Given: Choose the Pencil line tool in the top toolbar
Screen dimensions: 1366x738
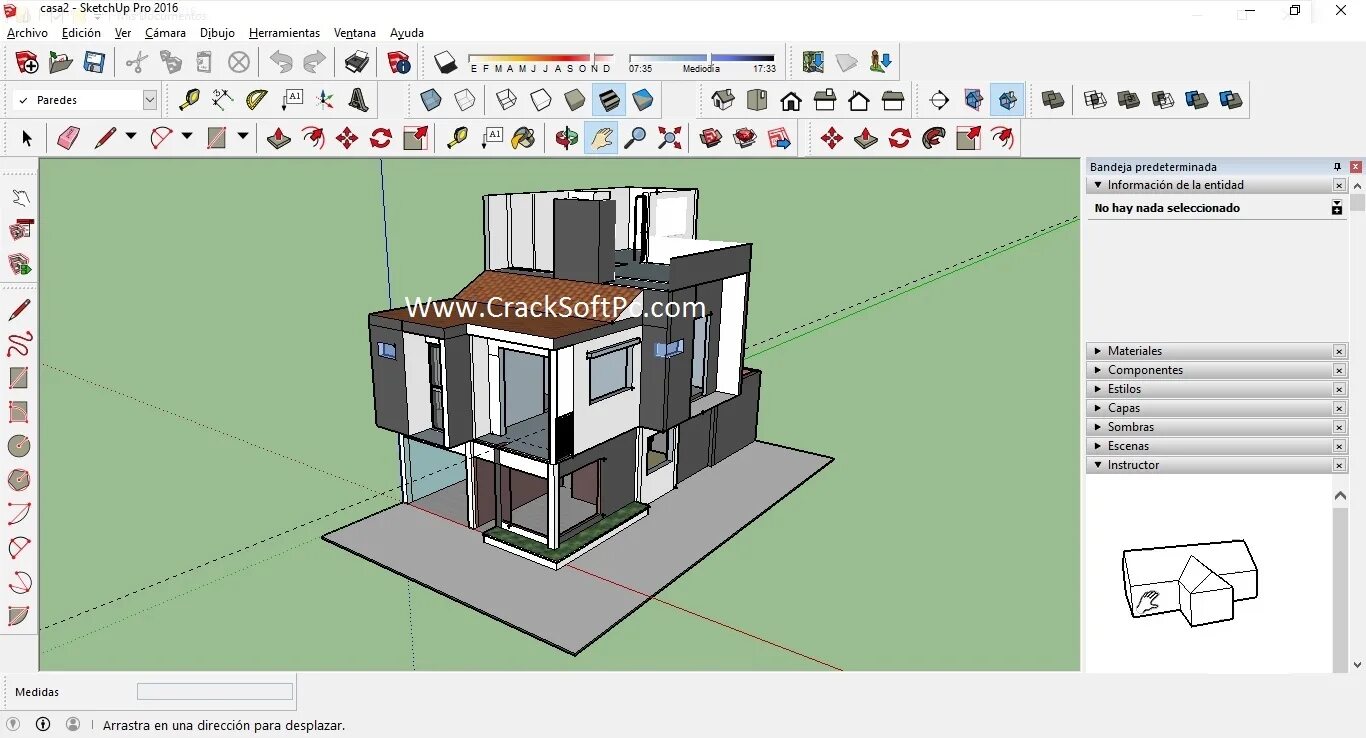Looking at the screenshot, I should click(x=105, y=138).
